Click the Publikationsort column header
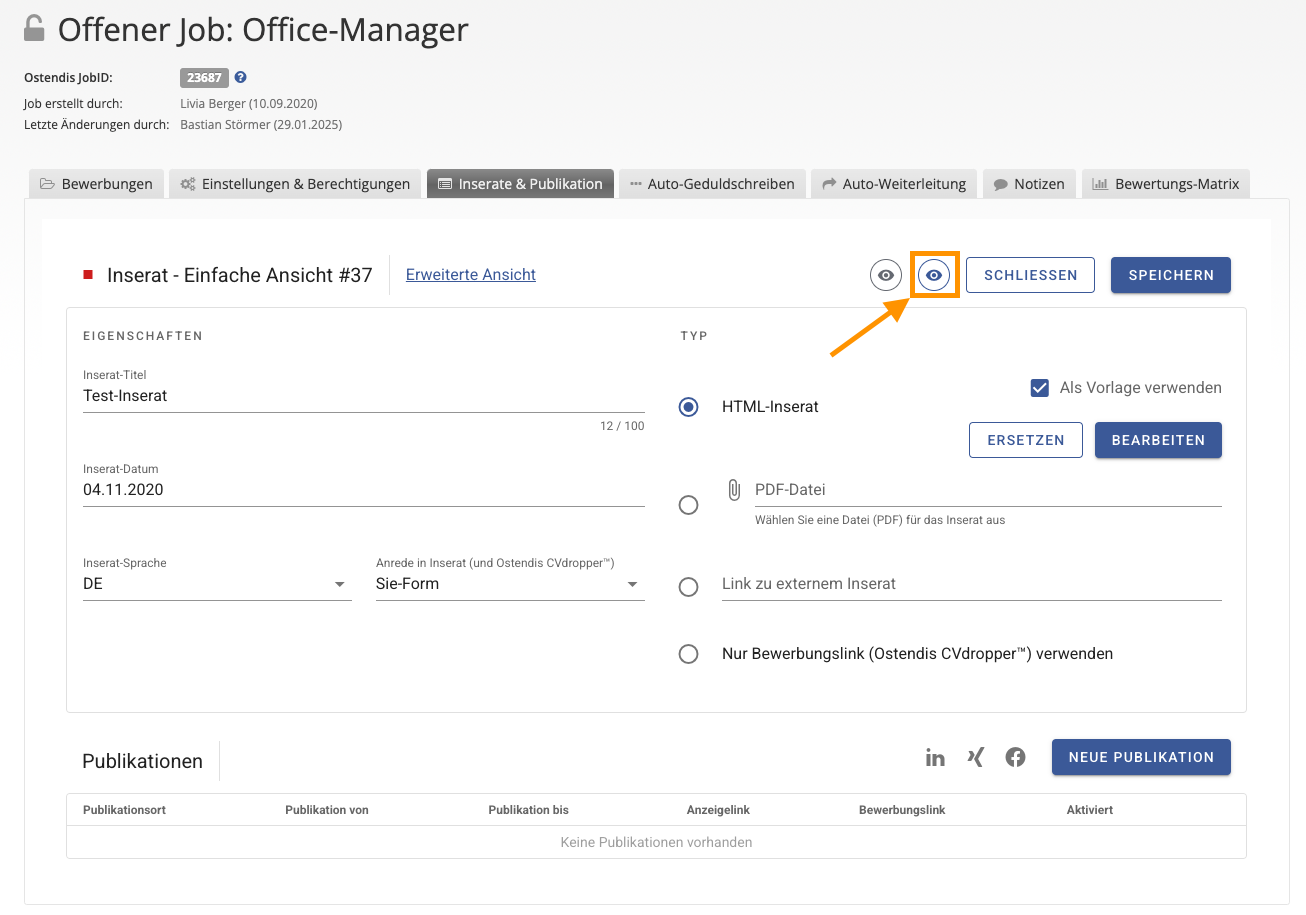The image size is (1306, 915). click(x=124, y=810)
